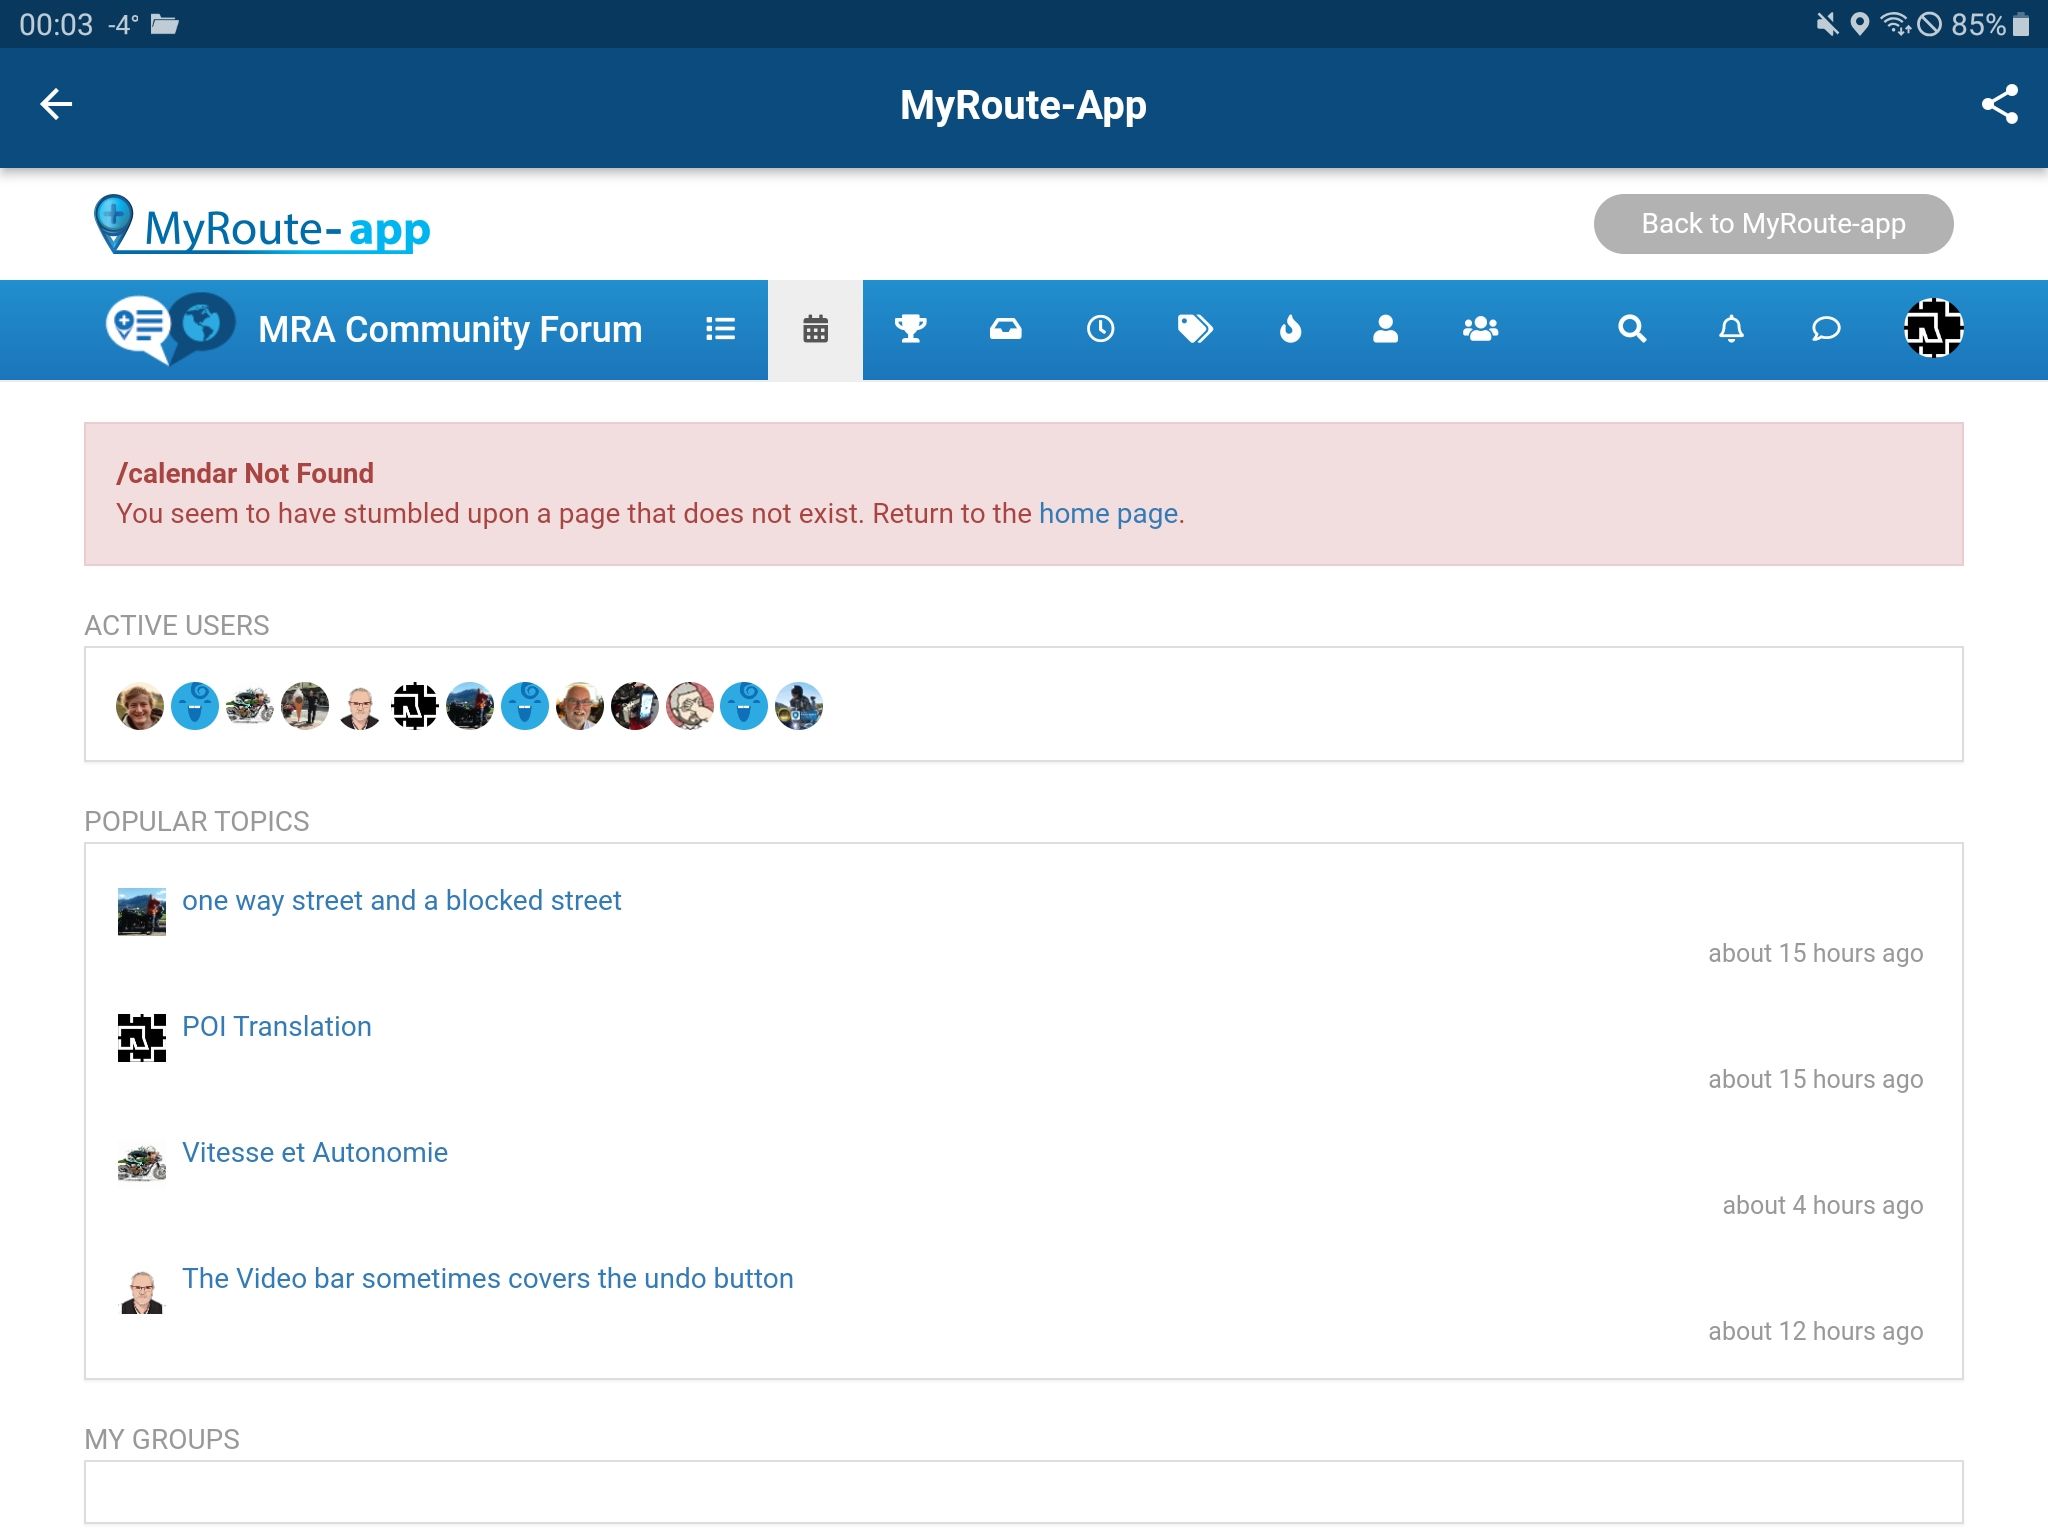Tap the muted sound status icon

[1827, 24]
